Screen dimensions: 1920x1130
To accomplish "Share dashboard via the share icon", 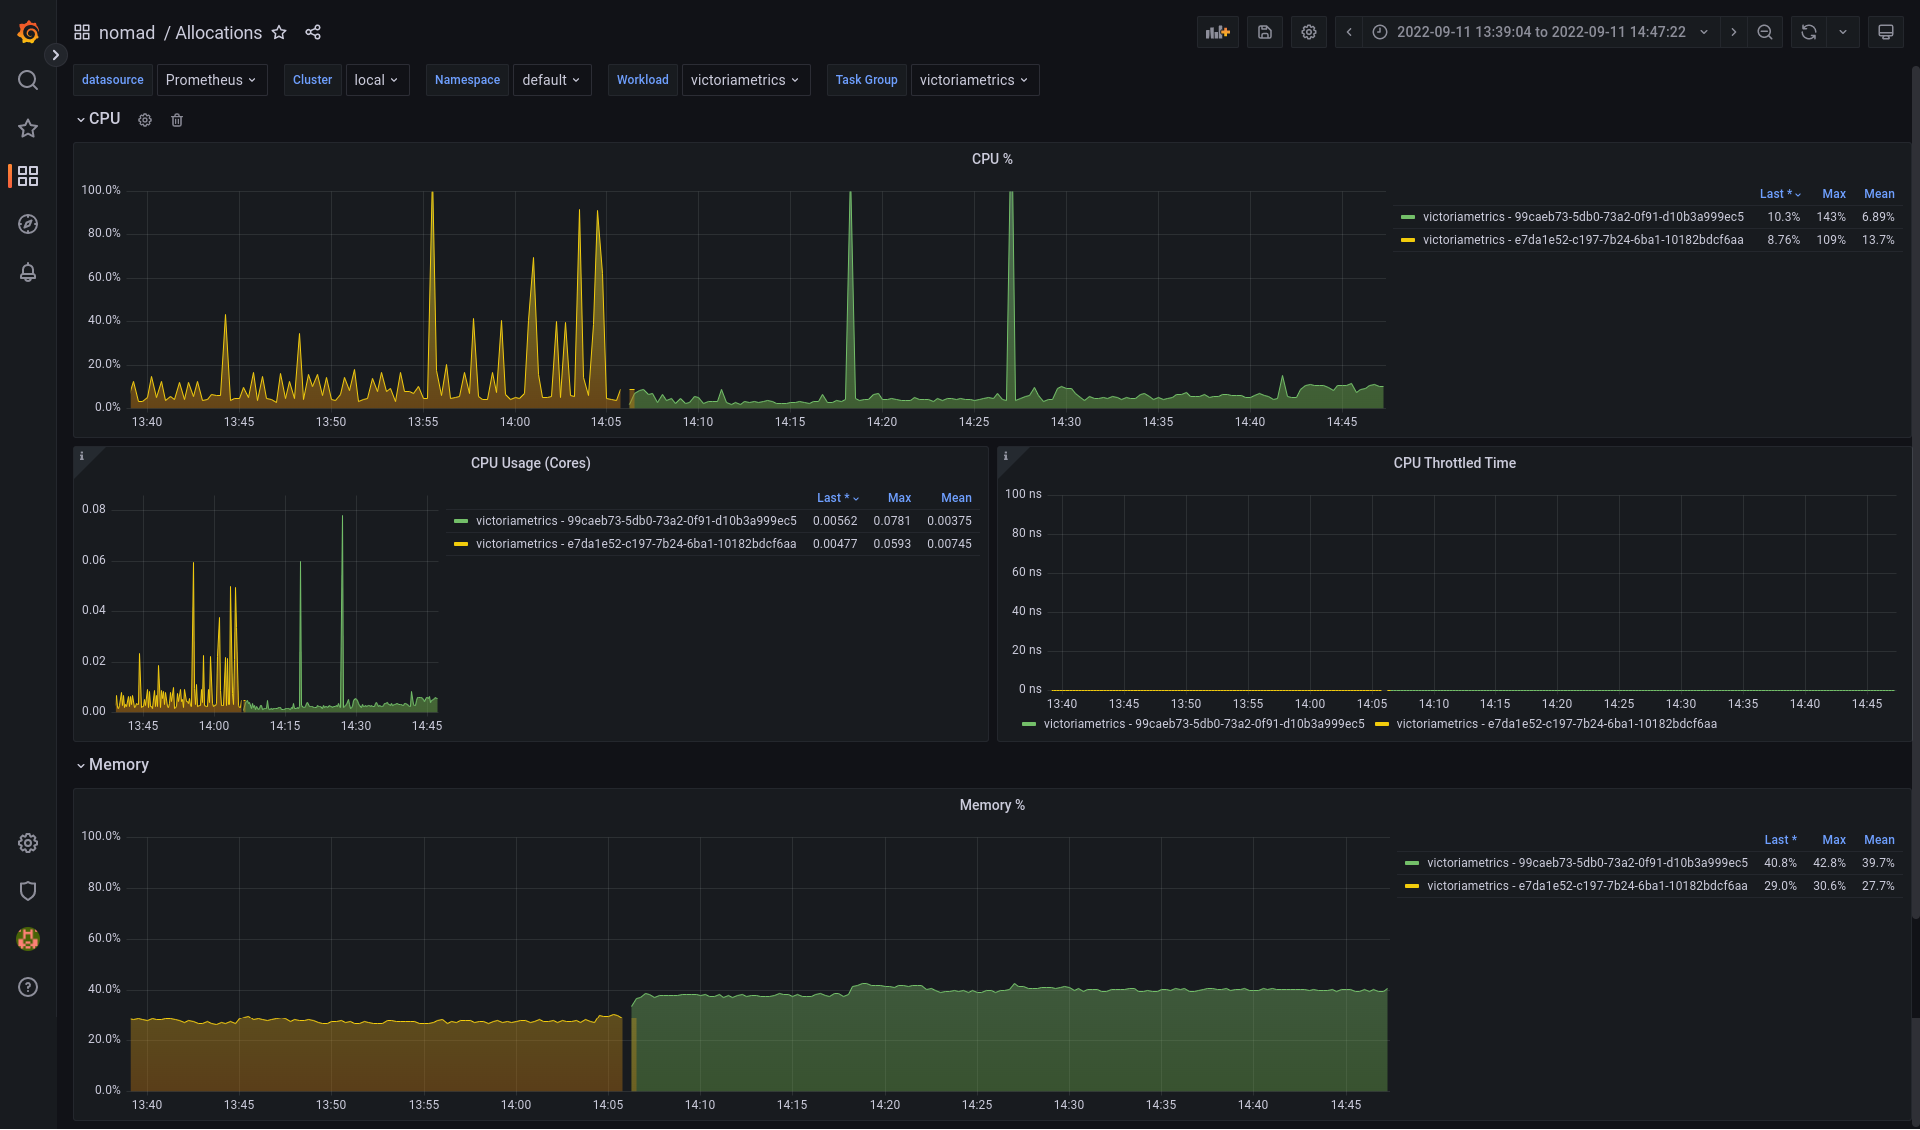I will click(313, 32).
